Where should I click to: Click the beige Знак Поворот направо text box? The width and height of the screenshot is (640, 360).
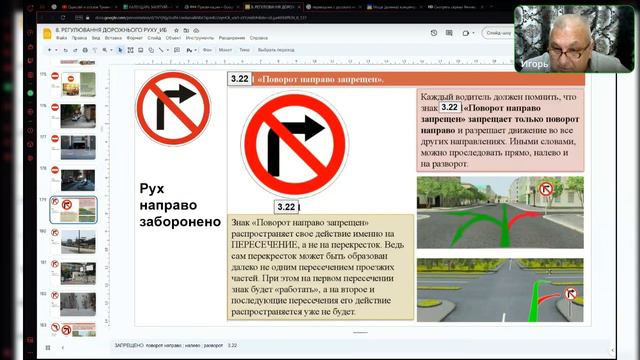point(320,267)
